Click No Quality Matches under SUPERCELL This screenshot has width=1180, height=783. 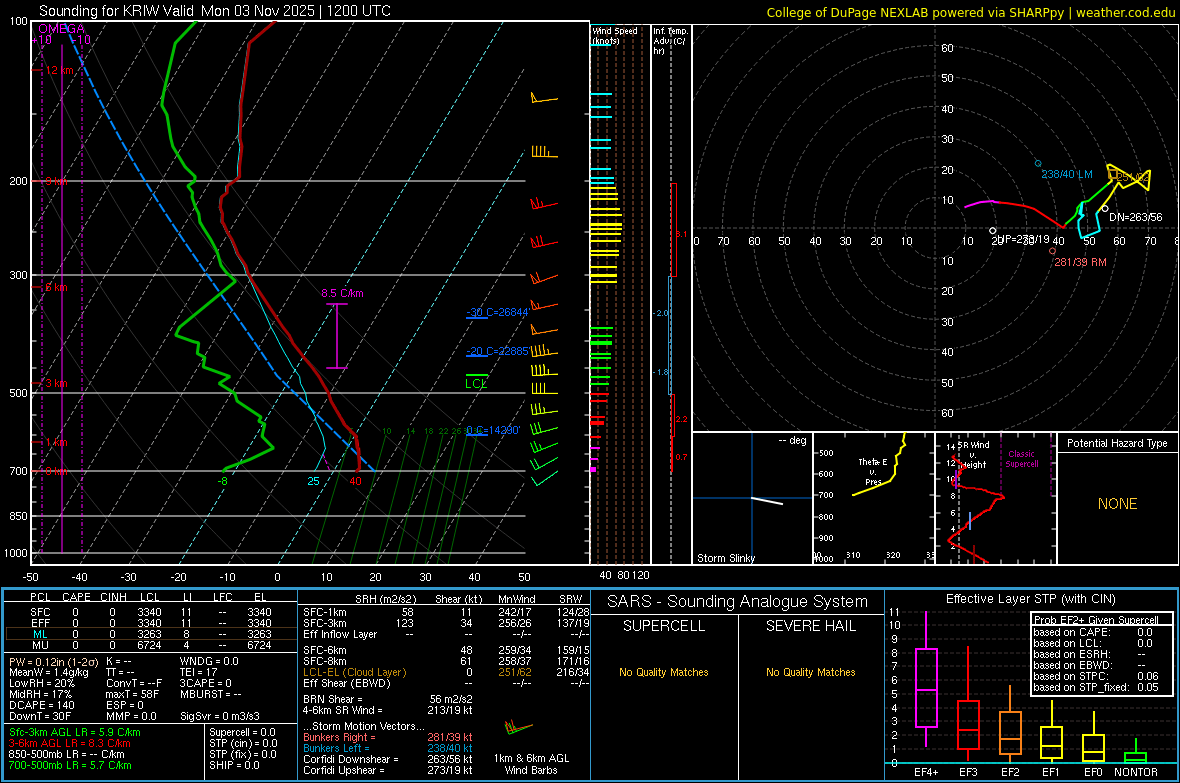[x=664, y=672]
